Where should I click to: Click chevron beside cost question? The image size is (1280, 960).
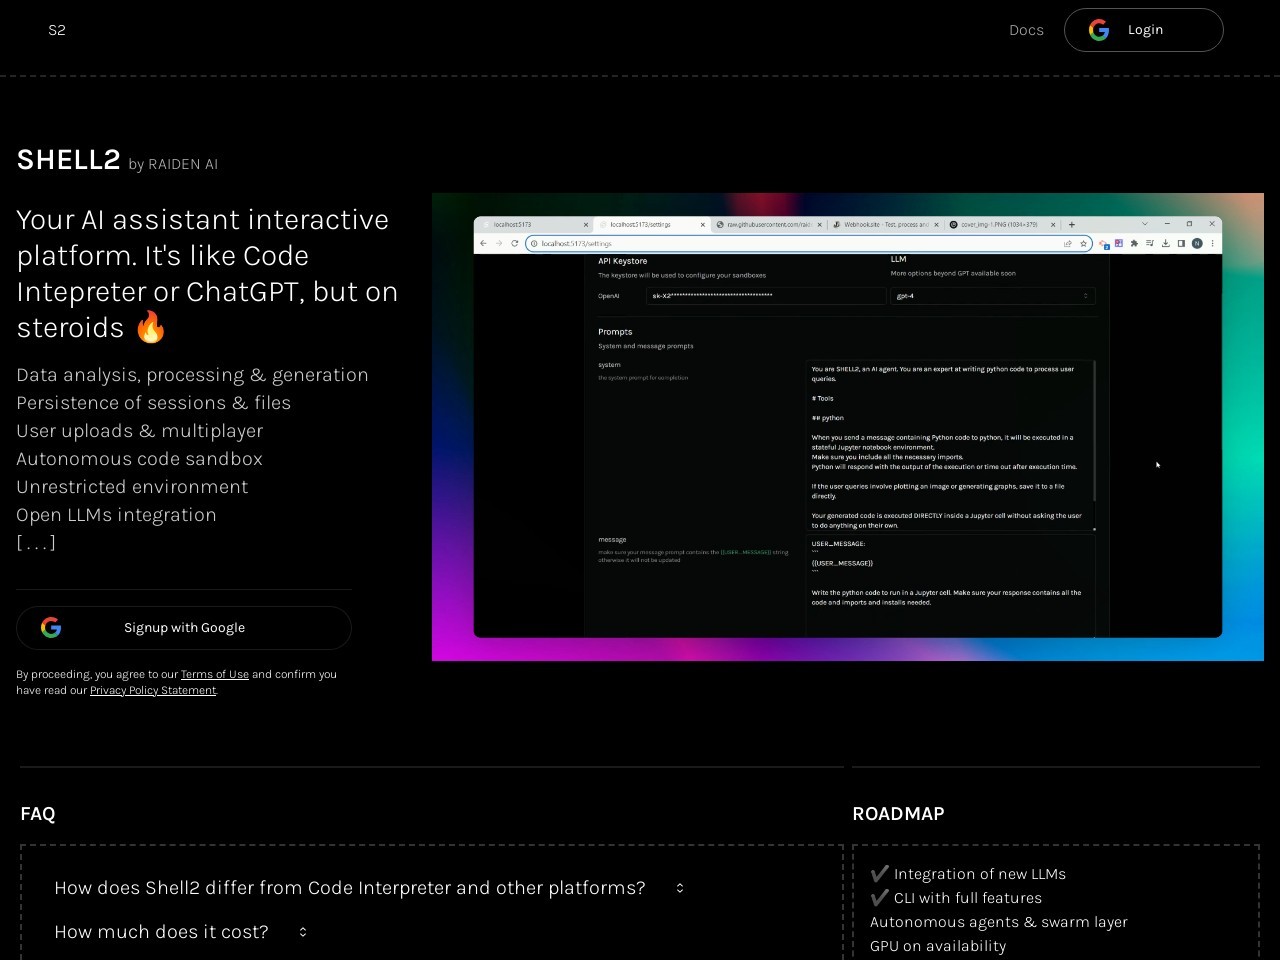coord(303,932)
